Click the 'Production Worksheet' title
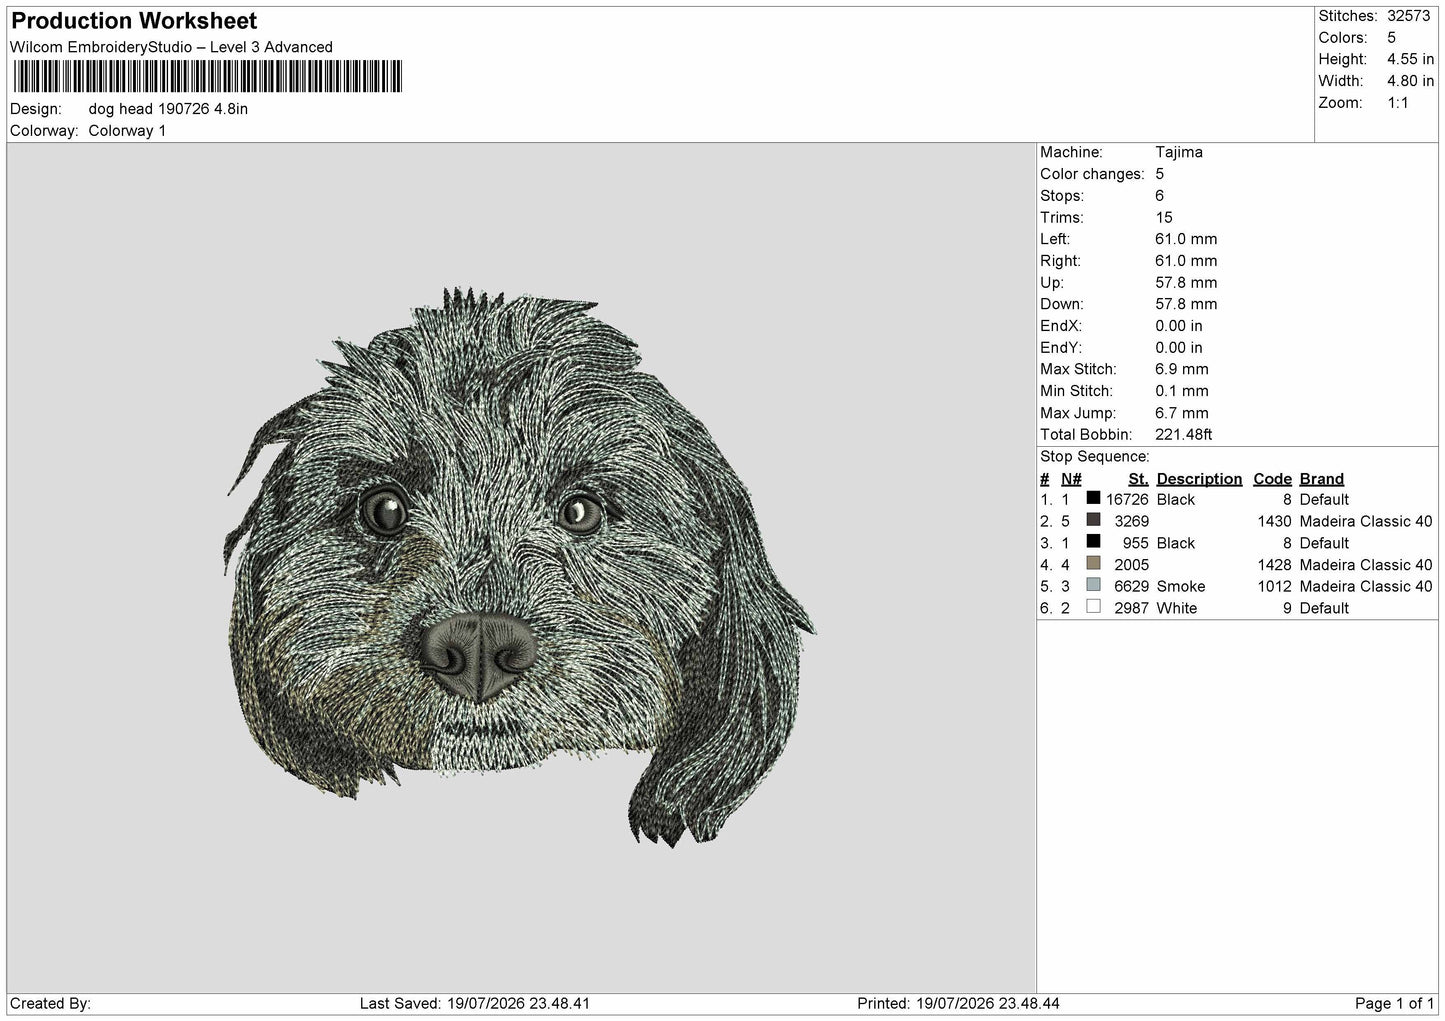This screenshot has height=1021, width=1445. pos(134,21)
